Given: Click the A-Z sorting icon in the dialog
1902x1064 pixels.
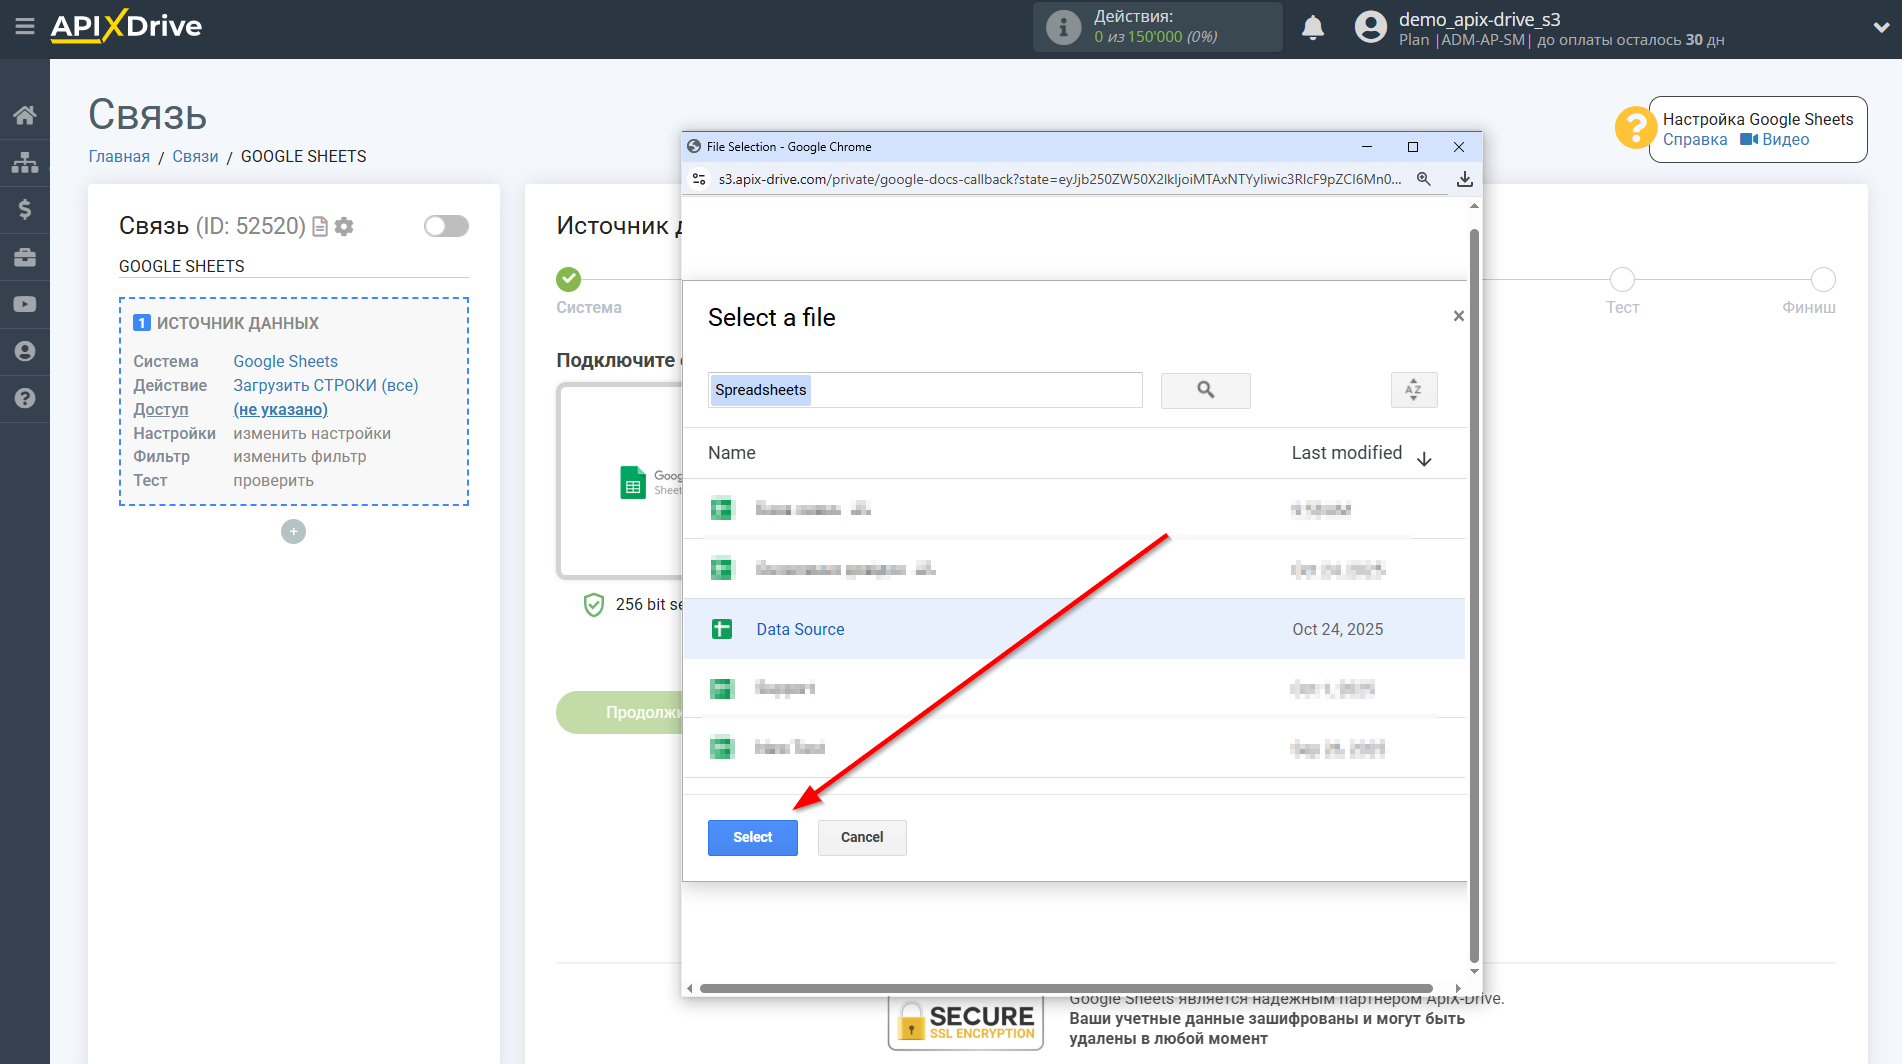Looking at the screenshot, I should pos(1413,390).
